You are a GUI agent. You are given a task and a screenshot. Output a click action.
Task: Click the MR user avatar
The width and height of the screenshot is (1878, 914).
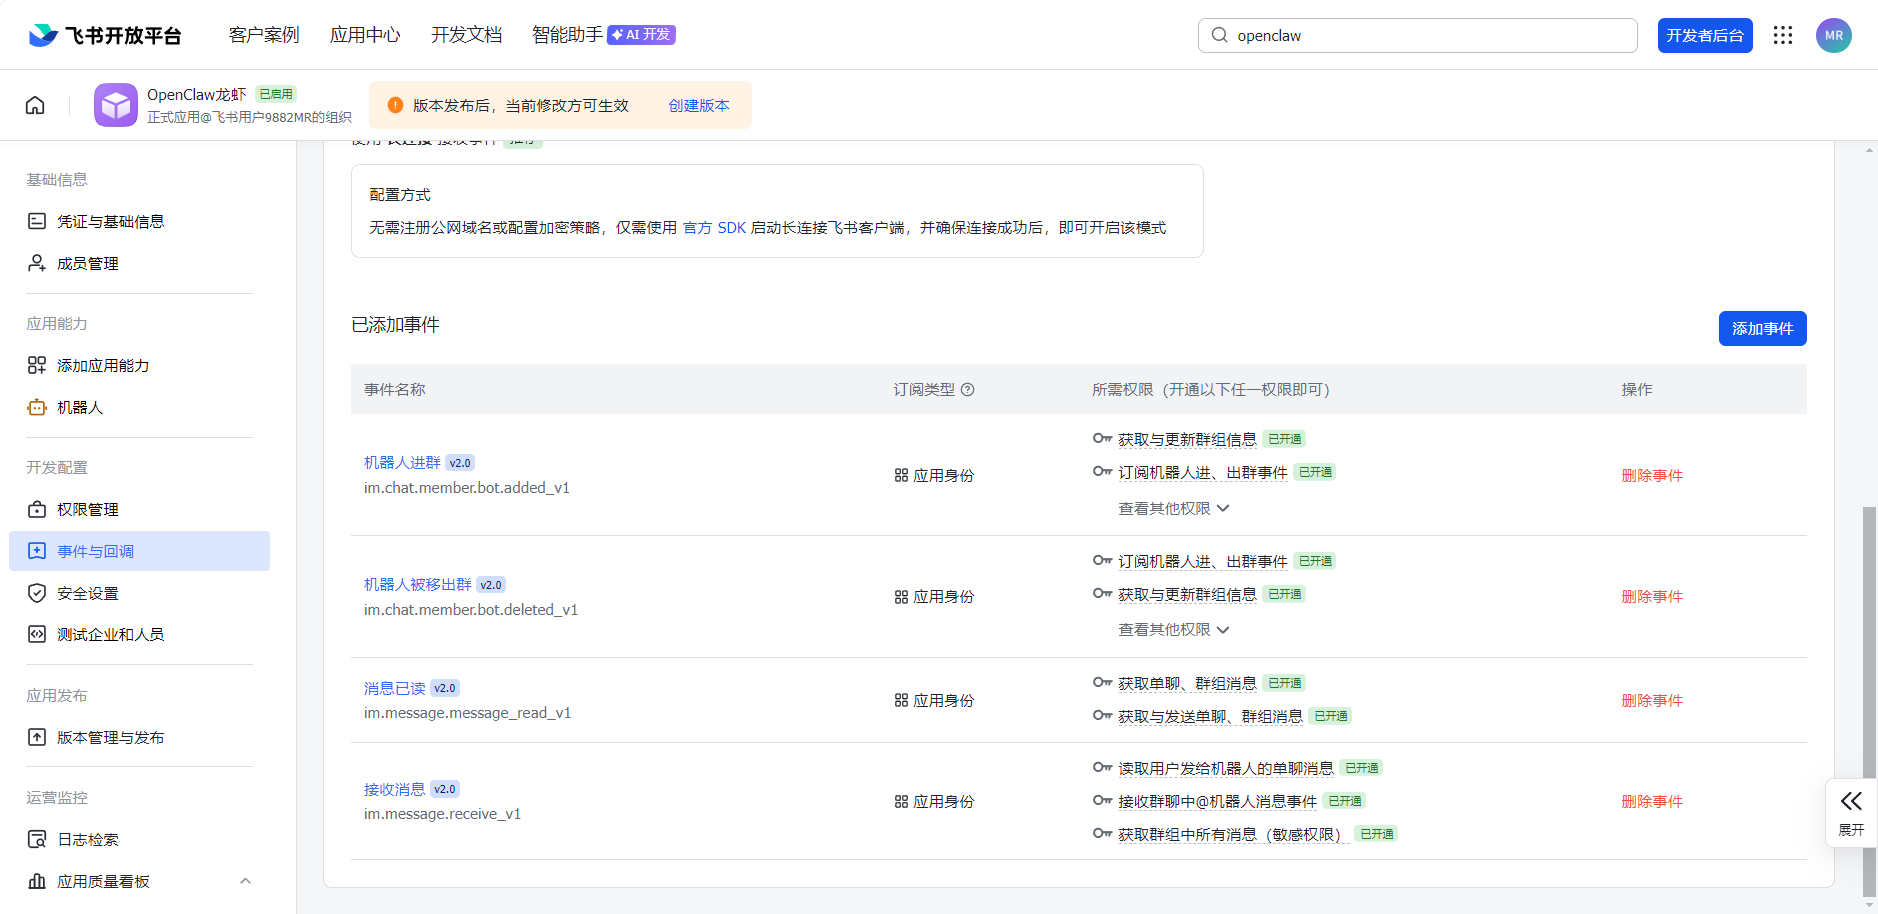pos(1833,35)
